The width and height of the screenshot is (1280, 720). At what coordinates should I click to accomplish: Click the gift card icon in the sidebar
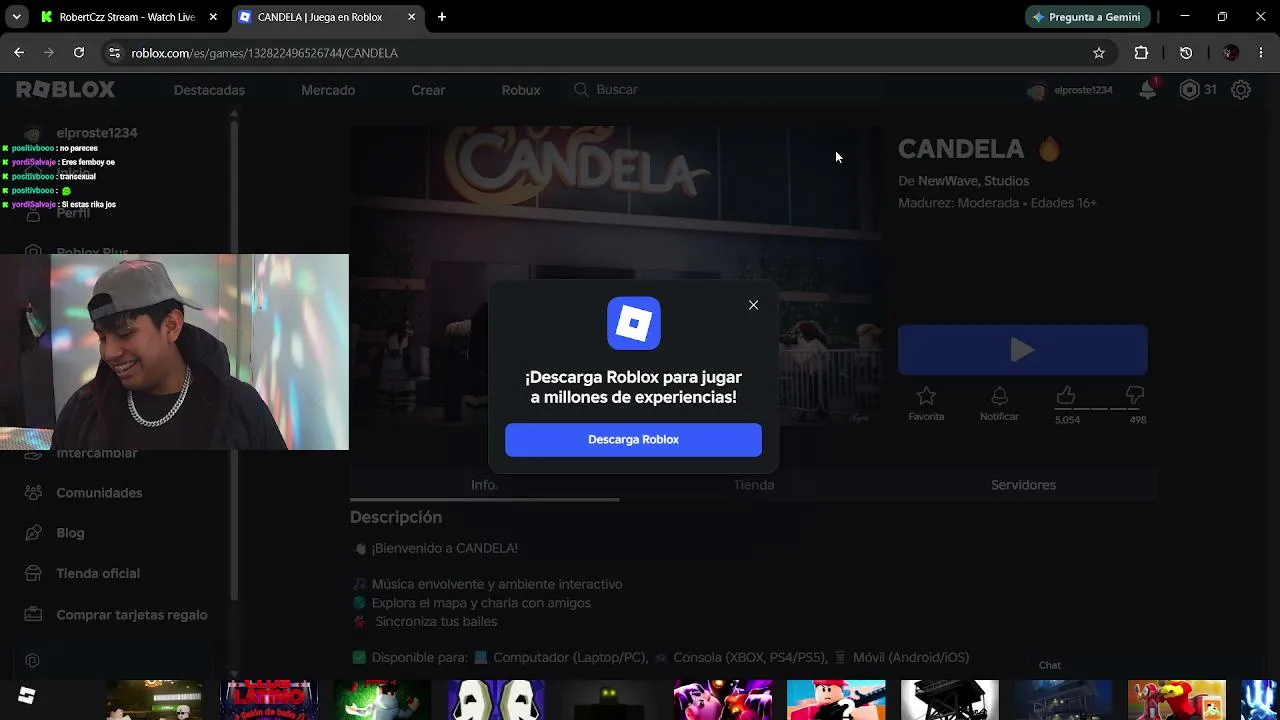coord(33,615)
